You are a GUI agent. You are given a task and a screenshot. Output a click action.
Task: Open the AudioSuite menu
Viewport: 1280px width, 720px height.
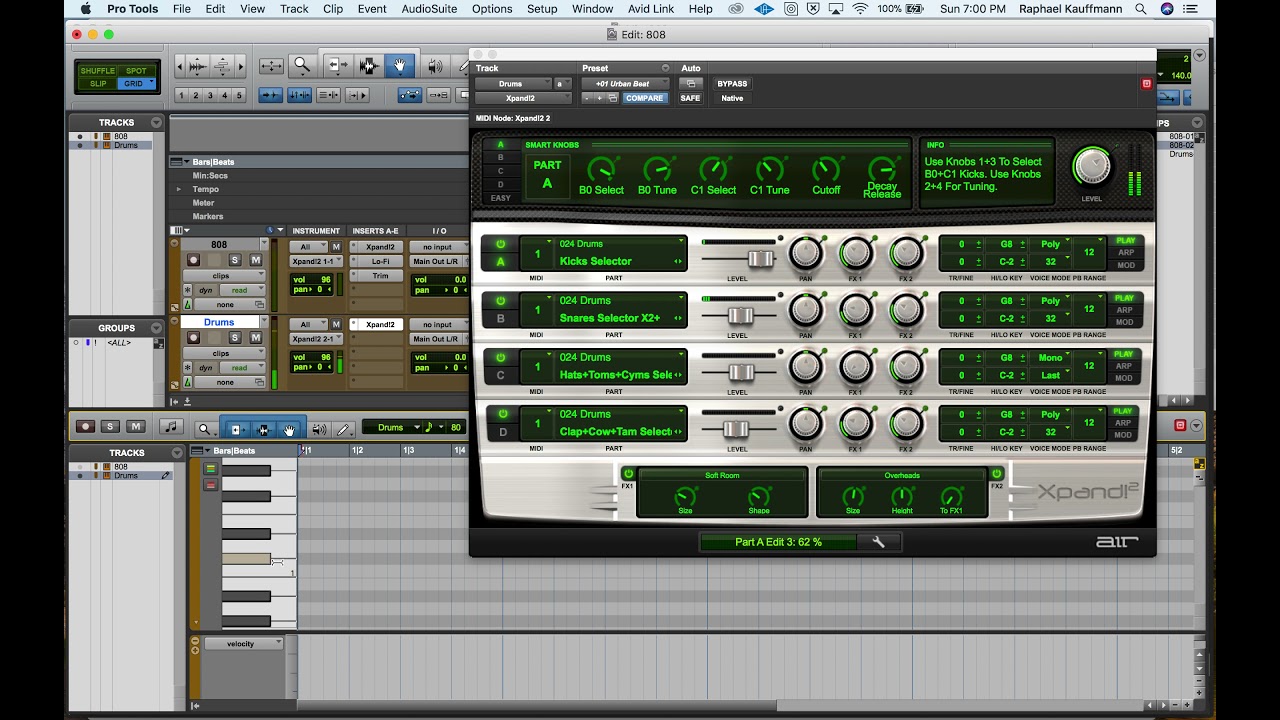[429, 9]
